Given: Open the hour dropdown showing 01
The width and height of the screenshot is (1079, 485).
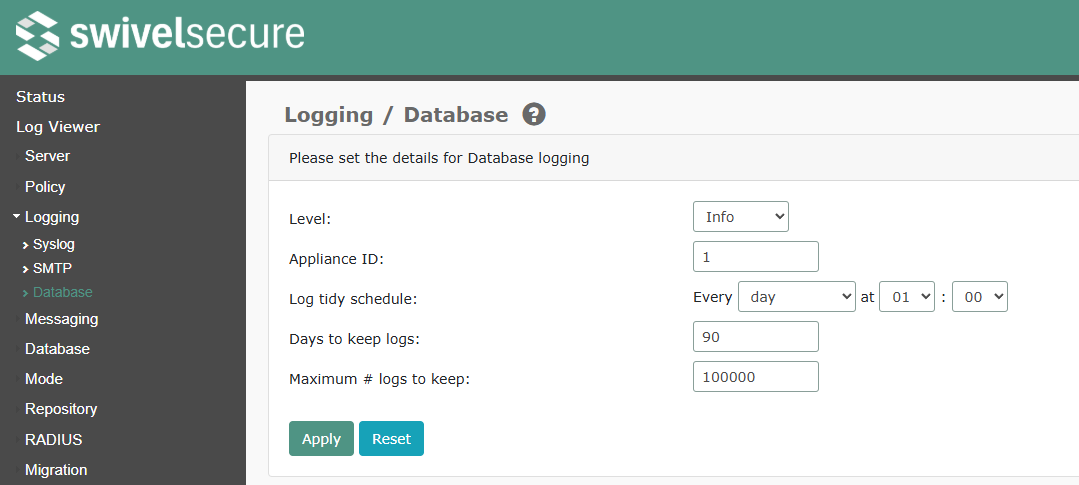Looking at the screenshot, I should [x=907, y=297].
